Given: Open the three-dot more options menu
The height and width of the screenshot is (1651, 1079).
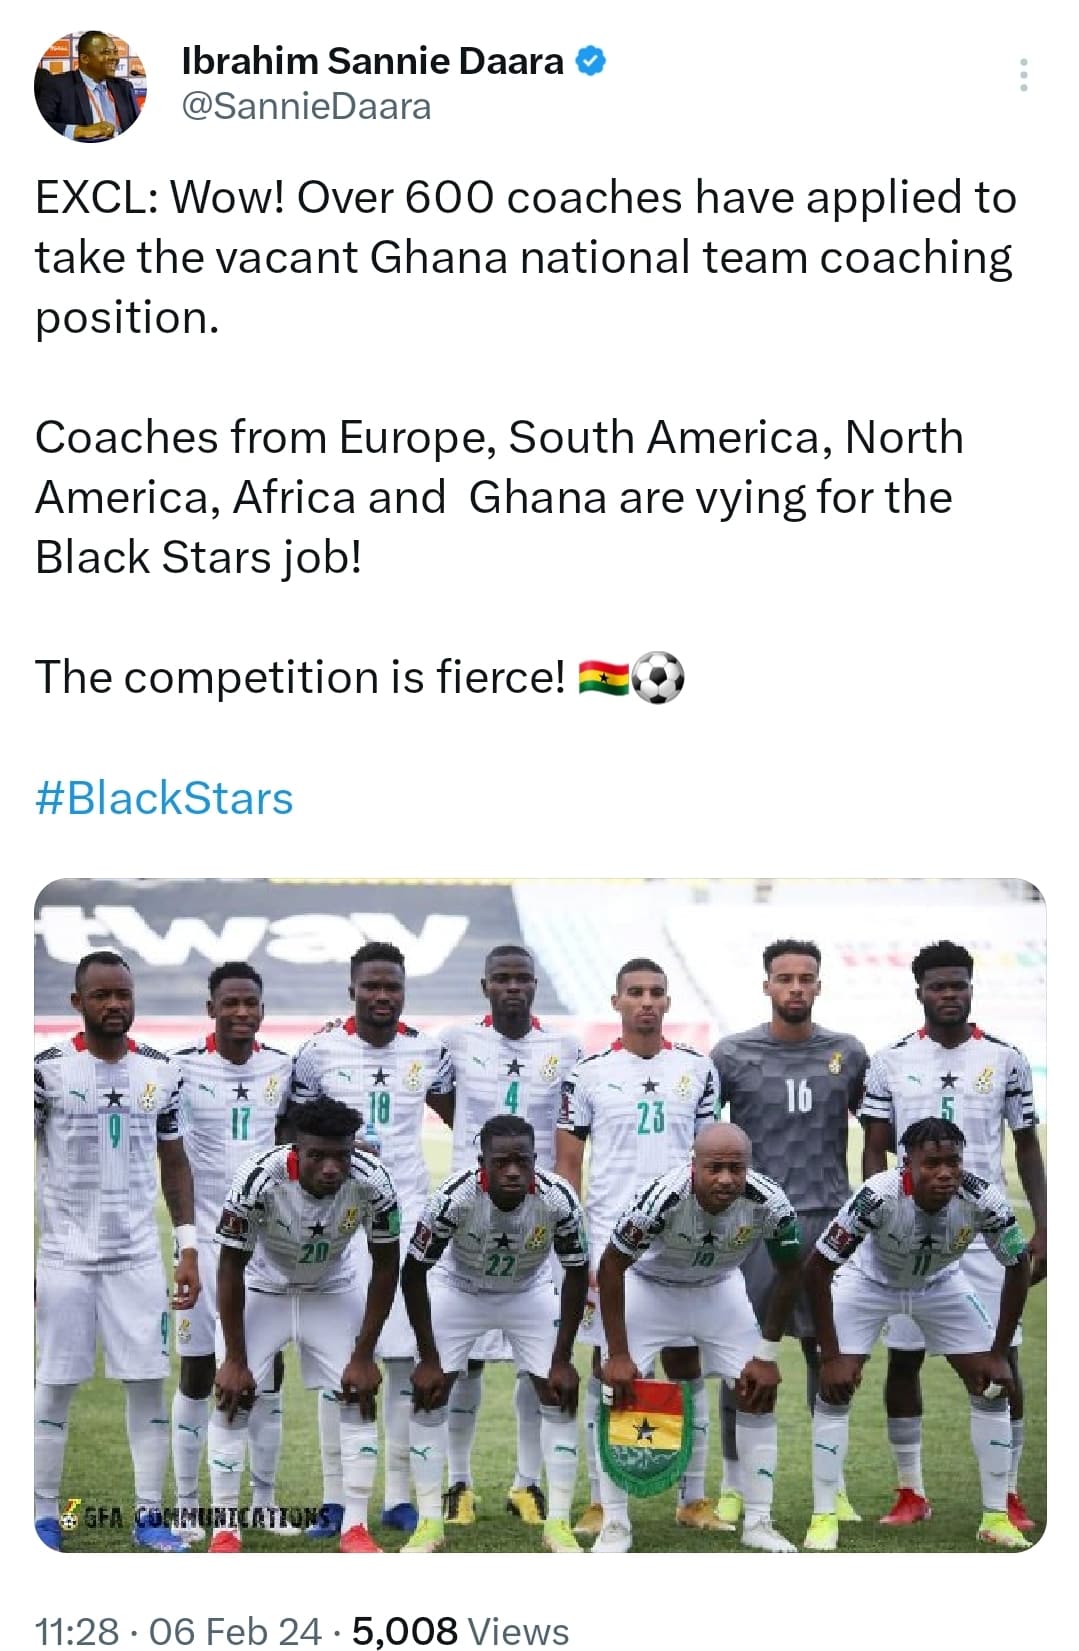Looking at the screenshot, I should pyautogui.click(x=1023, y=76).
